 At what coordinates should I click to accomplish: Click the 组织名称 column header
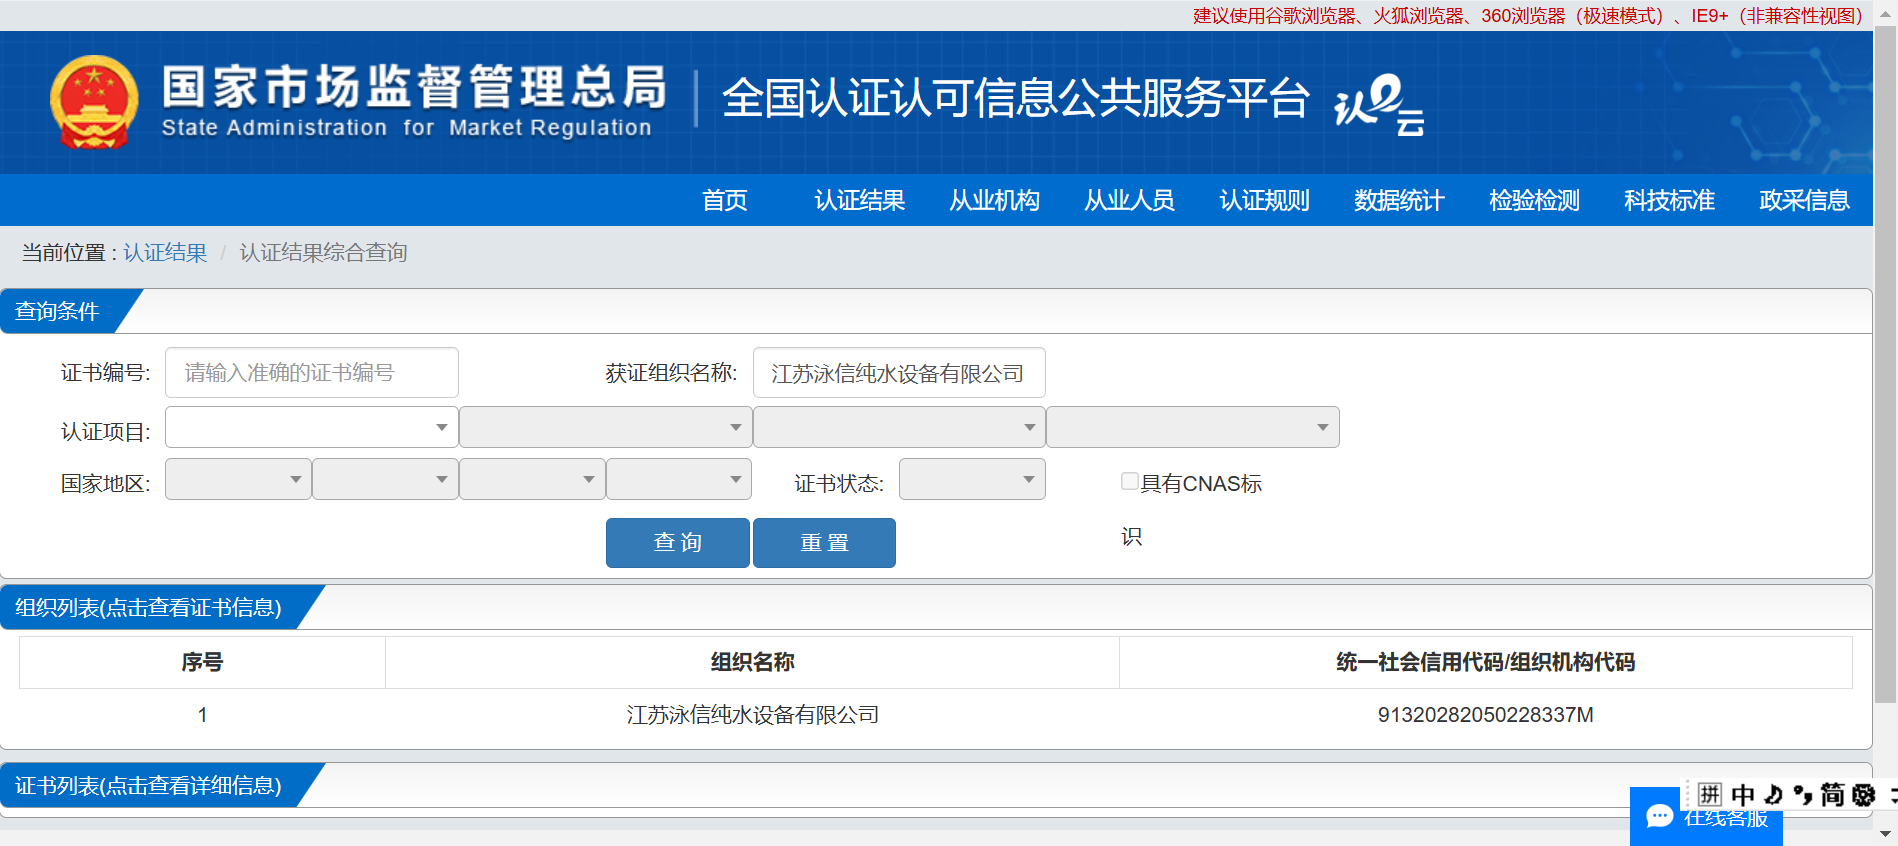(x=752, y=662)
